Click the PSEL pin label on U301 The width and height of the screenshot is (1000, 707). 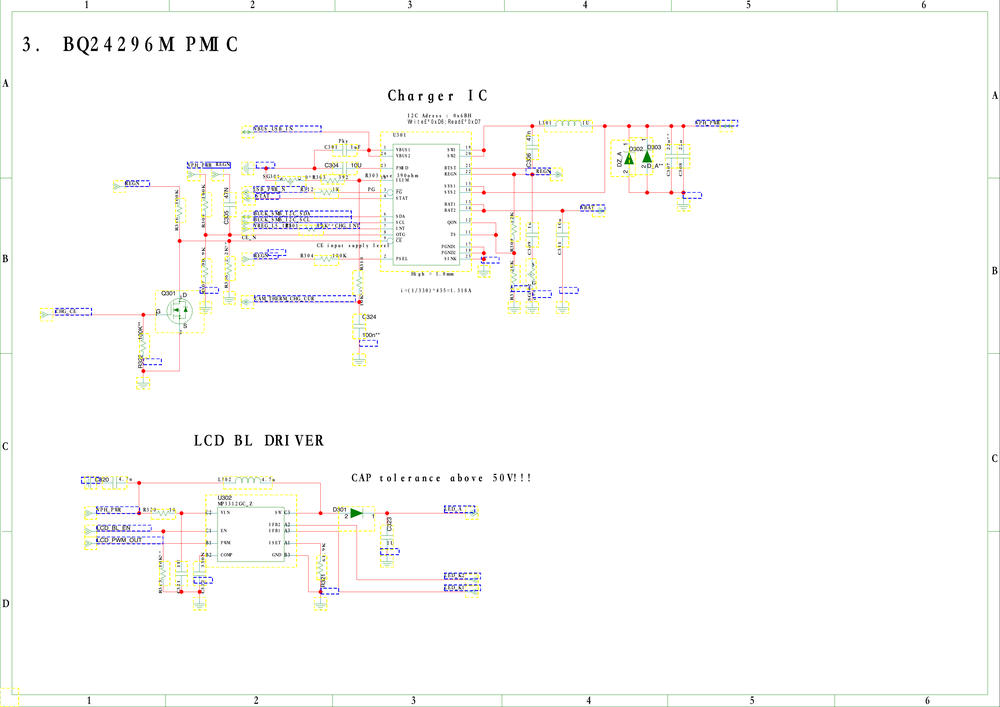pos(402,259)
